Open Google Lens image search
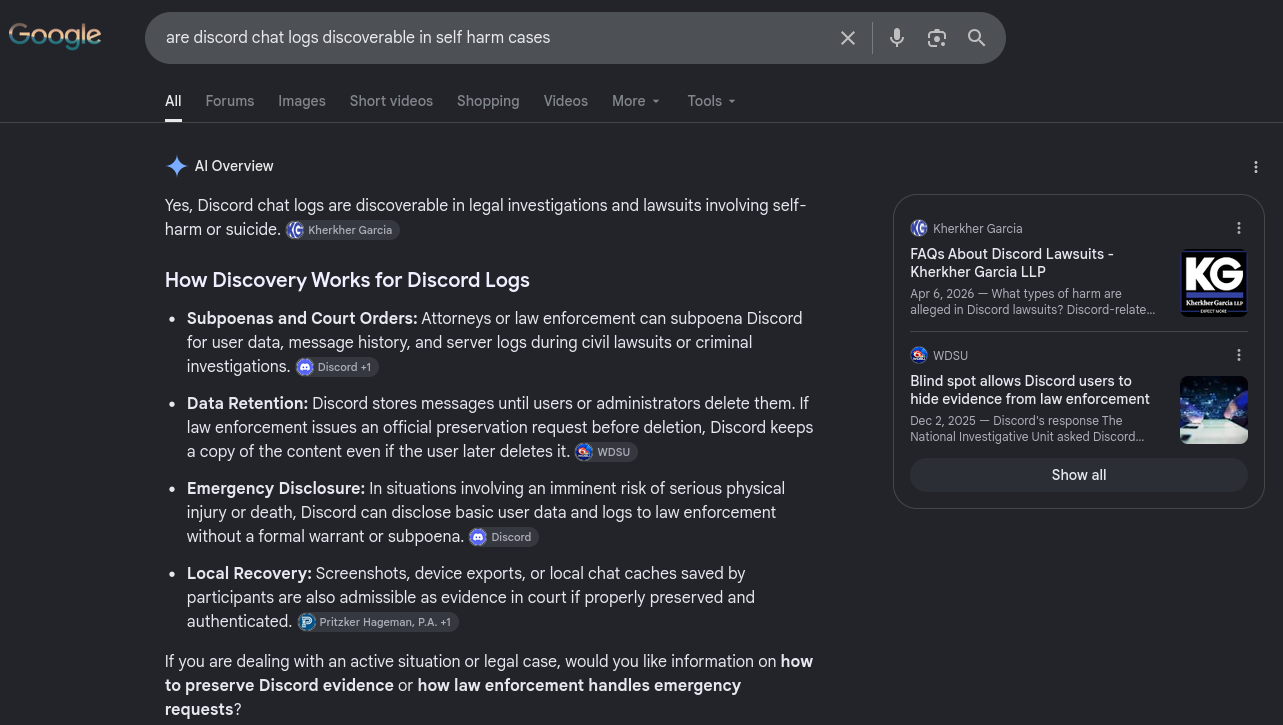1283x725 pixels. (937, 38)
